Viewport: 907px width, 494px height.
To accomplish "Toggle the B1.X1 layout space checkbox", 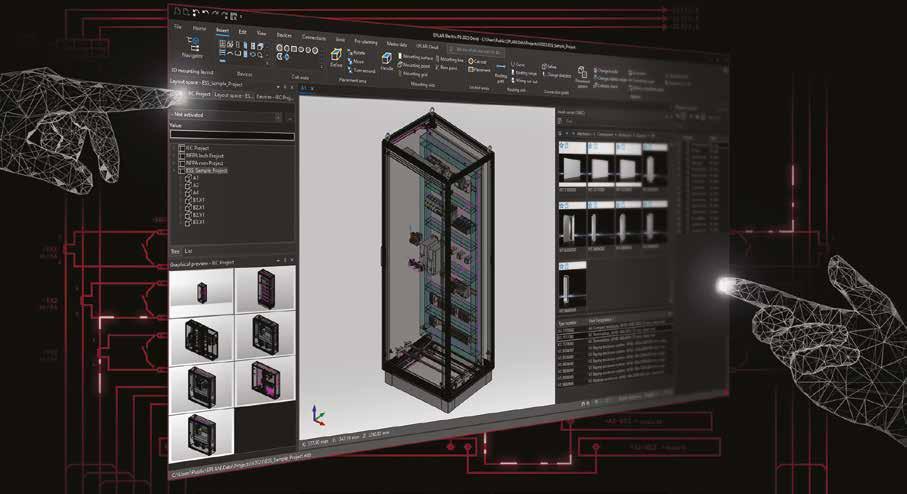I will [x=188, y=200].
